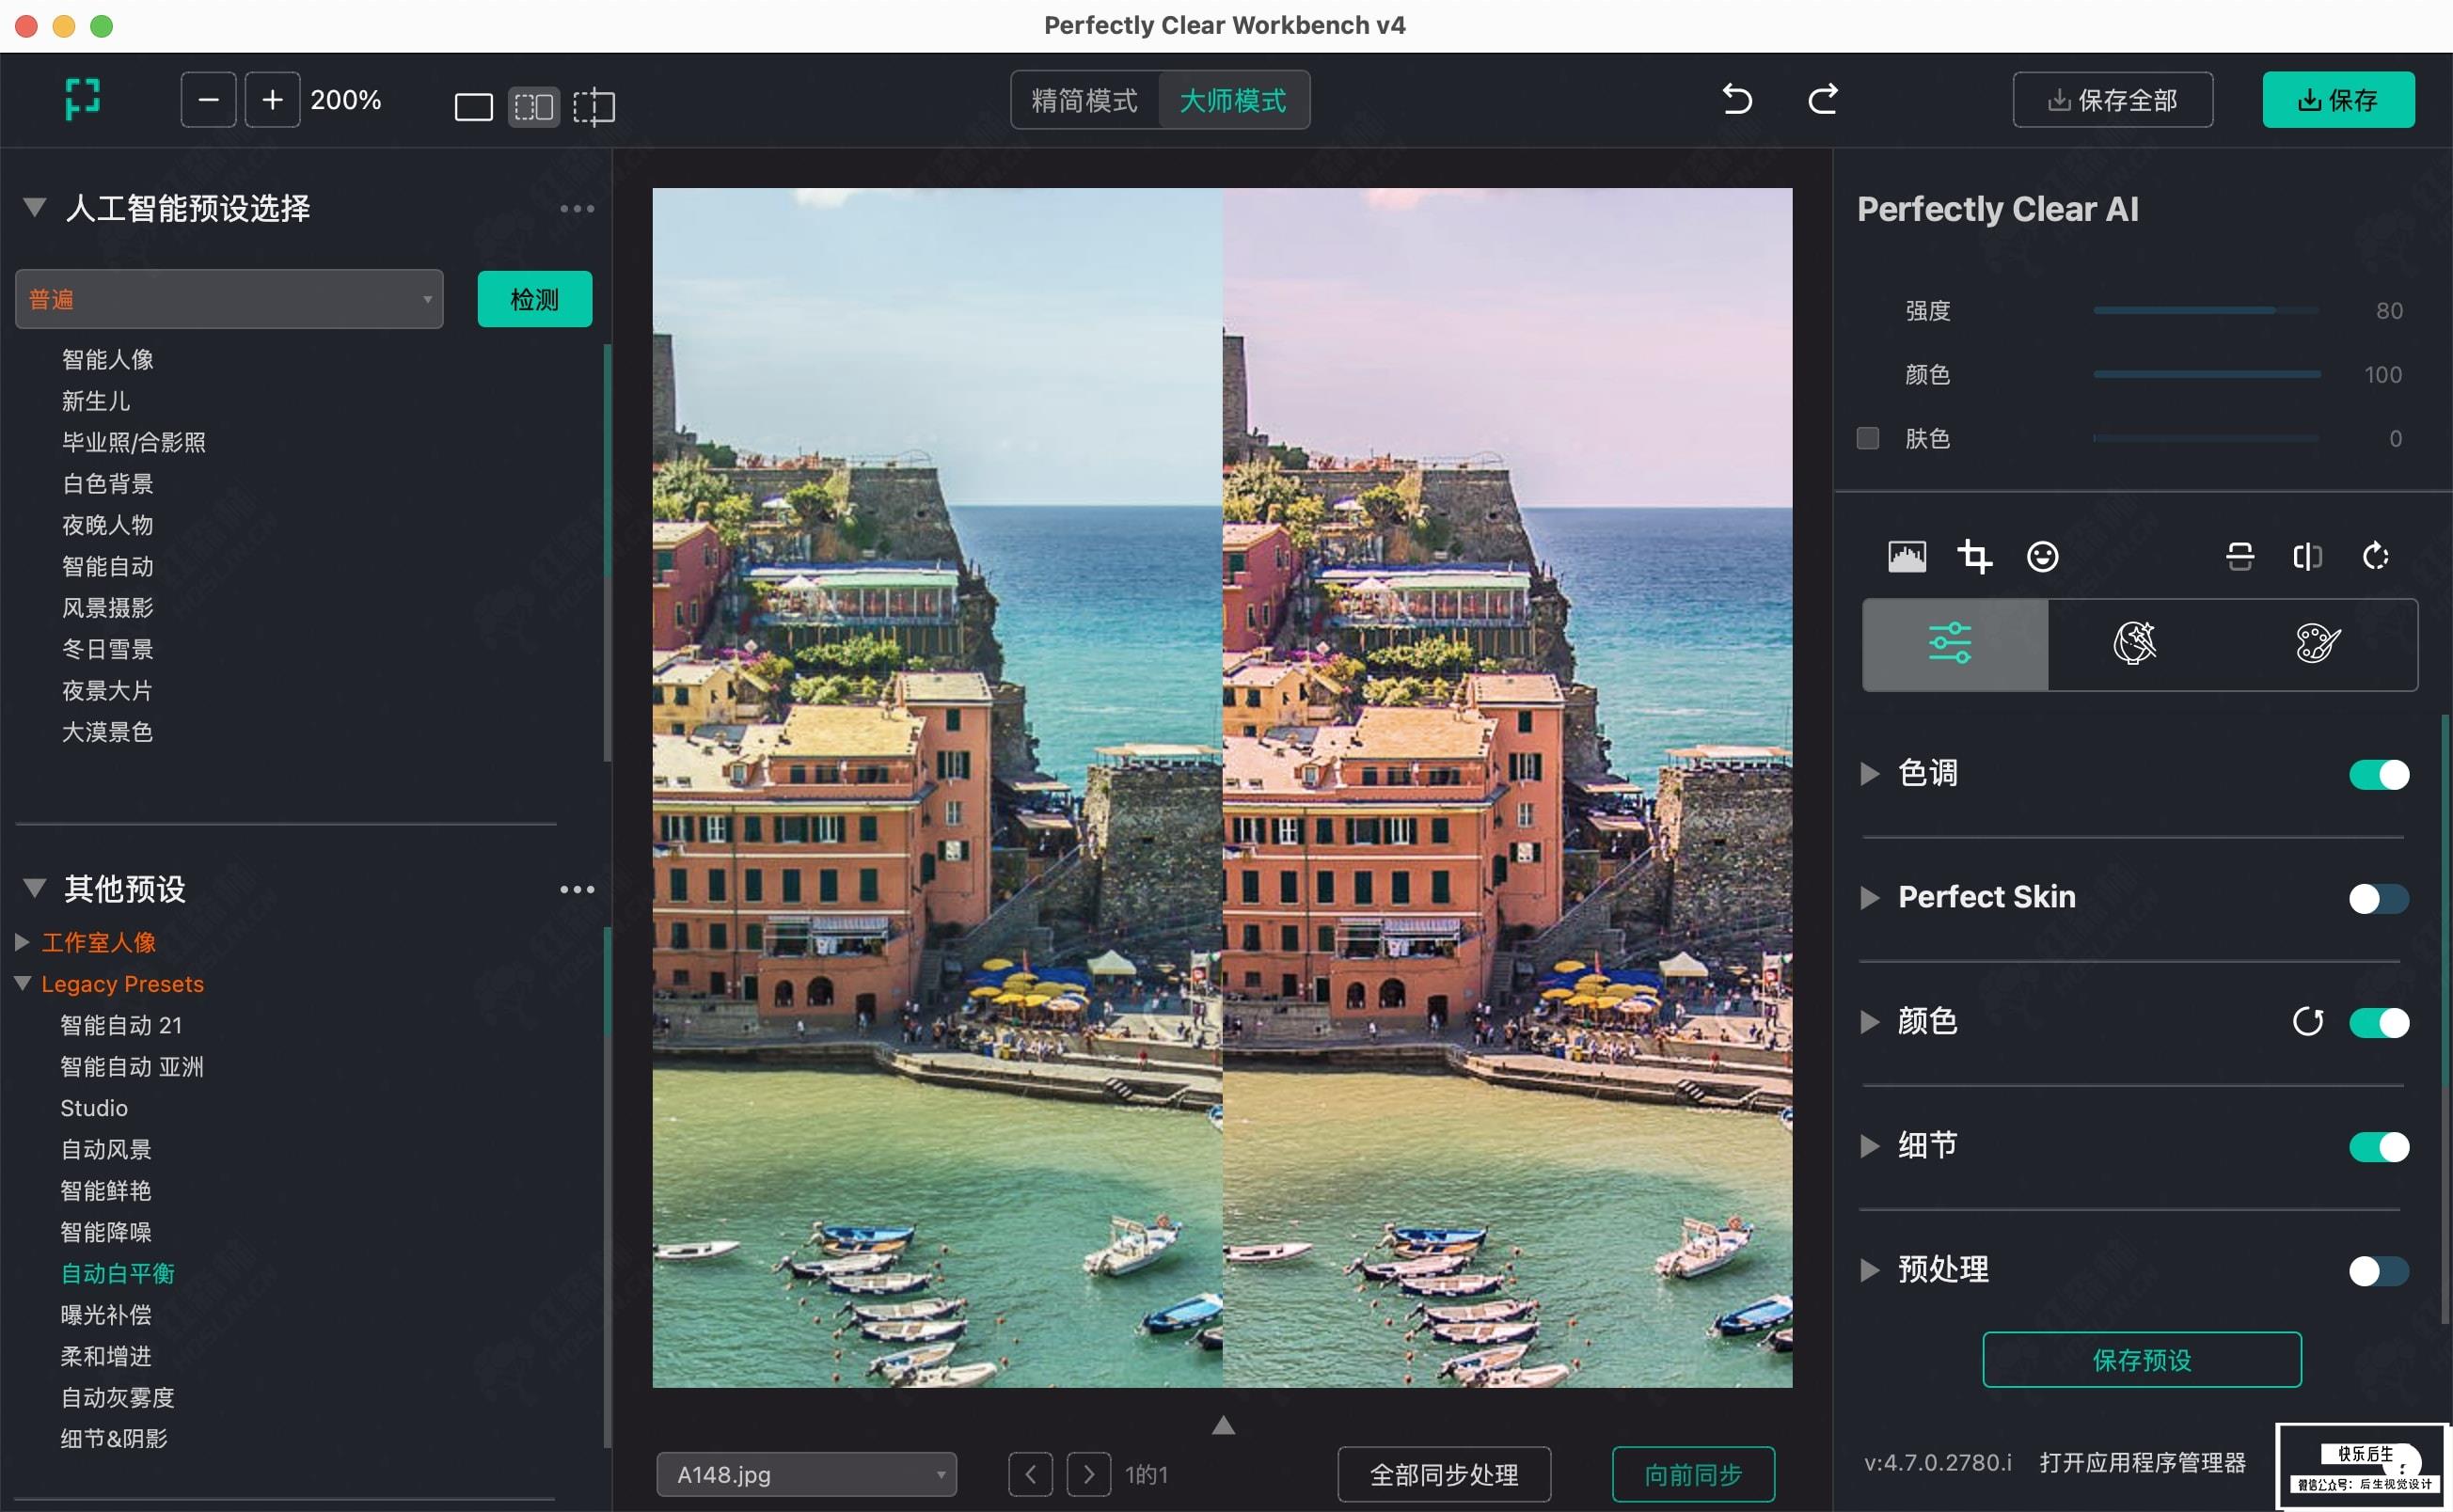Select split compare view icon
The height and width of the screenshot is (1512, 2453).
coord(594,106)
